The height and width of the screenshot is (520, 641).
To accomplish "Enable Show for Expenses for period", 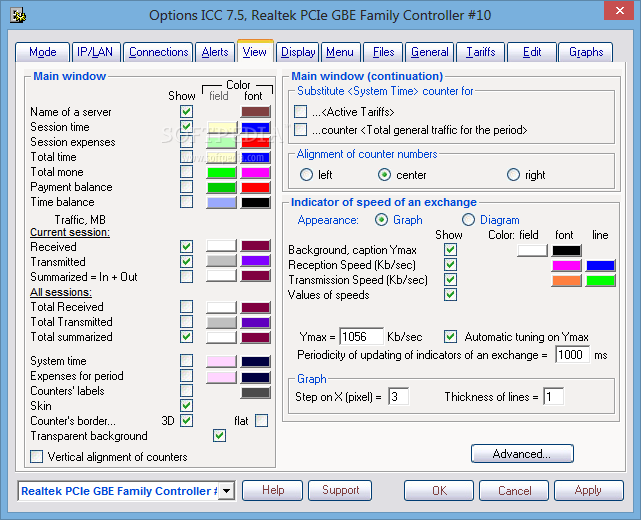I will pos(186,375).
